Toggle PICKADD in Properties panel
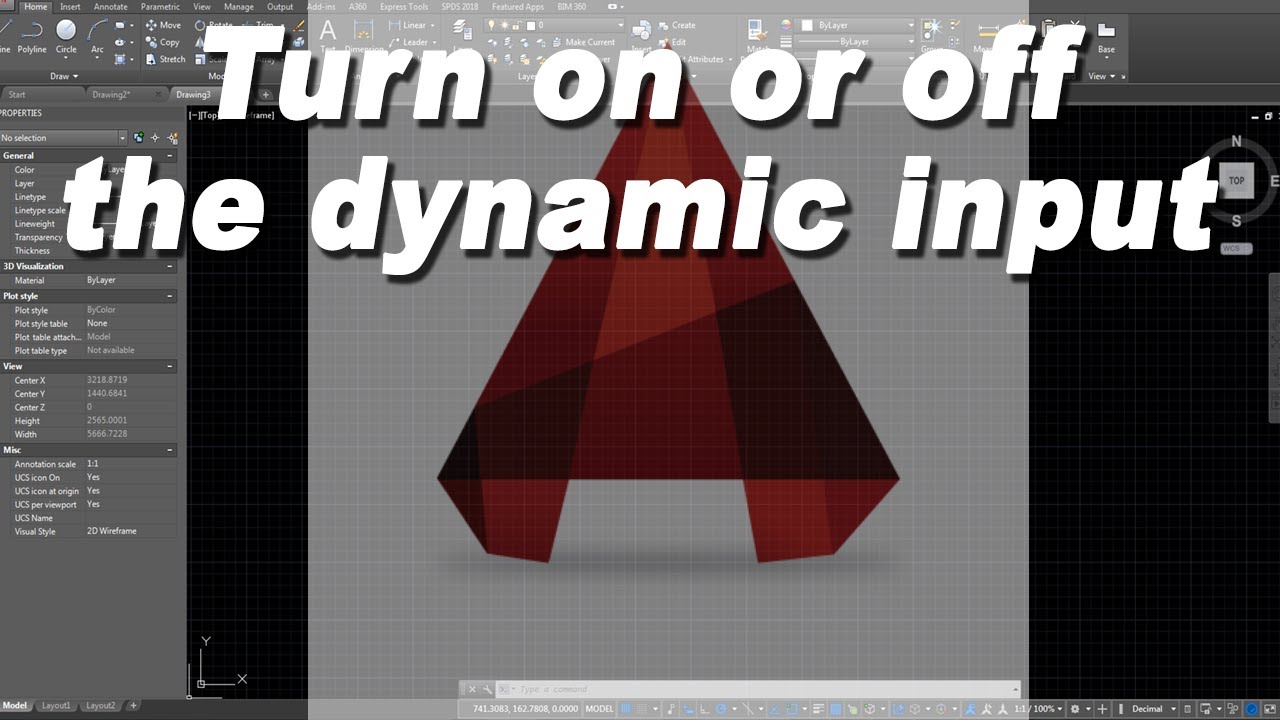Image resolution: width=1280 pixels, height=720 pixels. (x=139, y=137)
